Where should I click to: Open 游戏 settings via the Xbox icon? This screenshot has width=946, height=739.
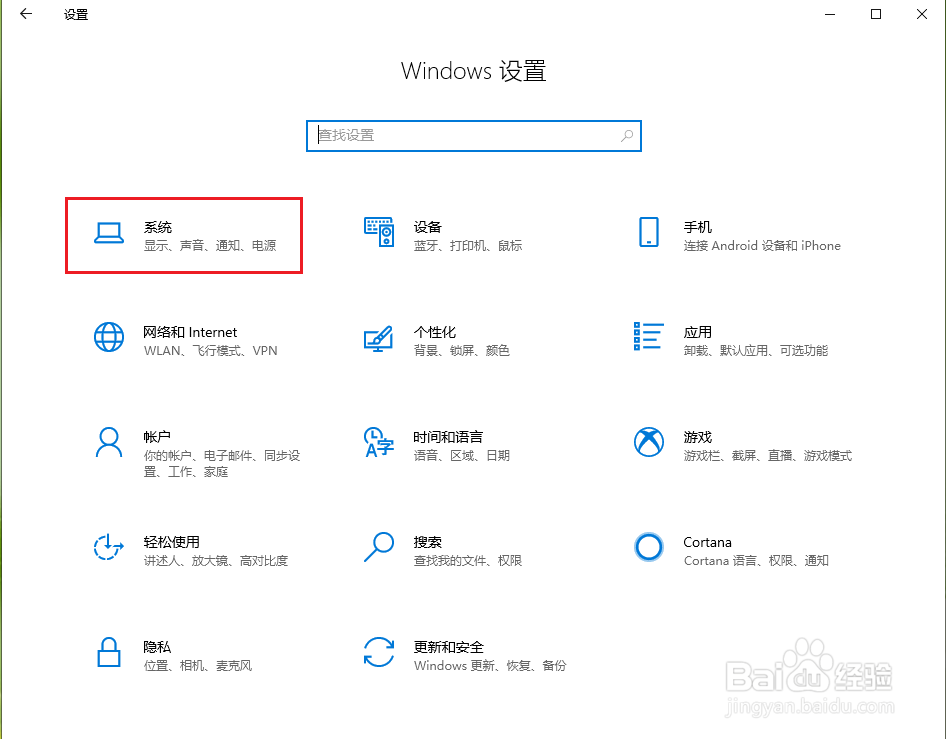click(x=649, y=442)
